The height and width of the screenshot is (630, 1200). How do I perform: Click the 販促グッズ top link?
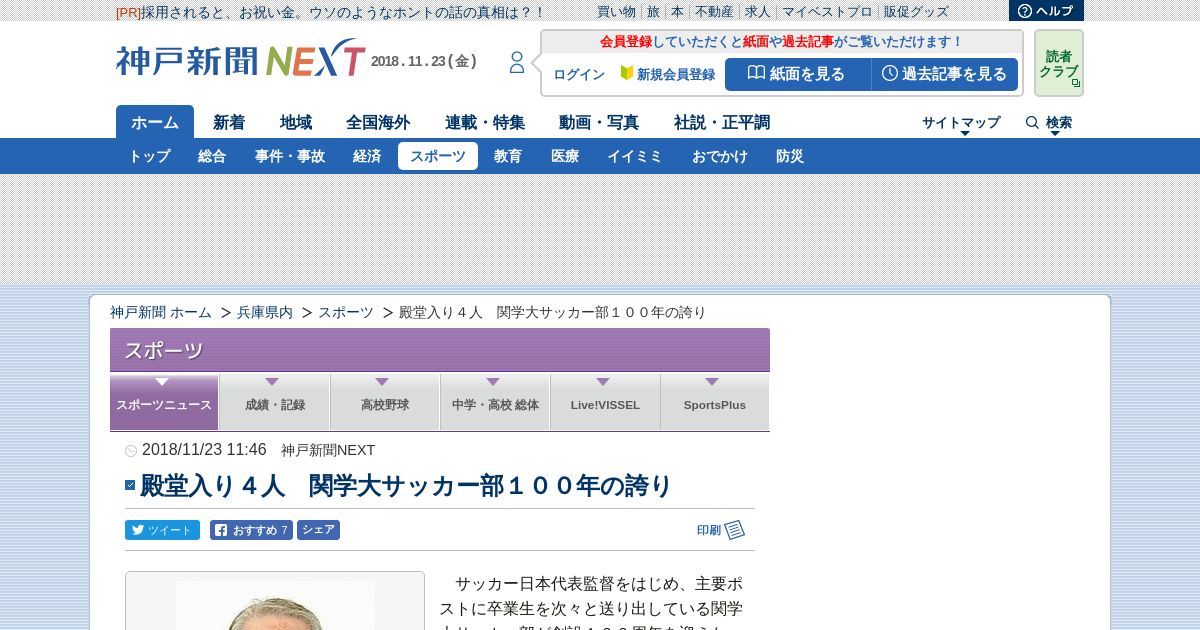click(x=916, y=12)
